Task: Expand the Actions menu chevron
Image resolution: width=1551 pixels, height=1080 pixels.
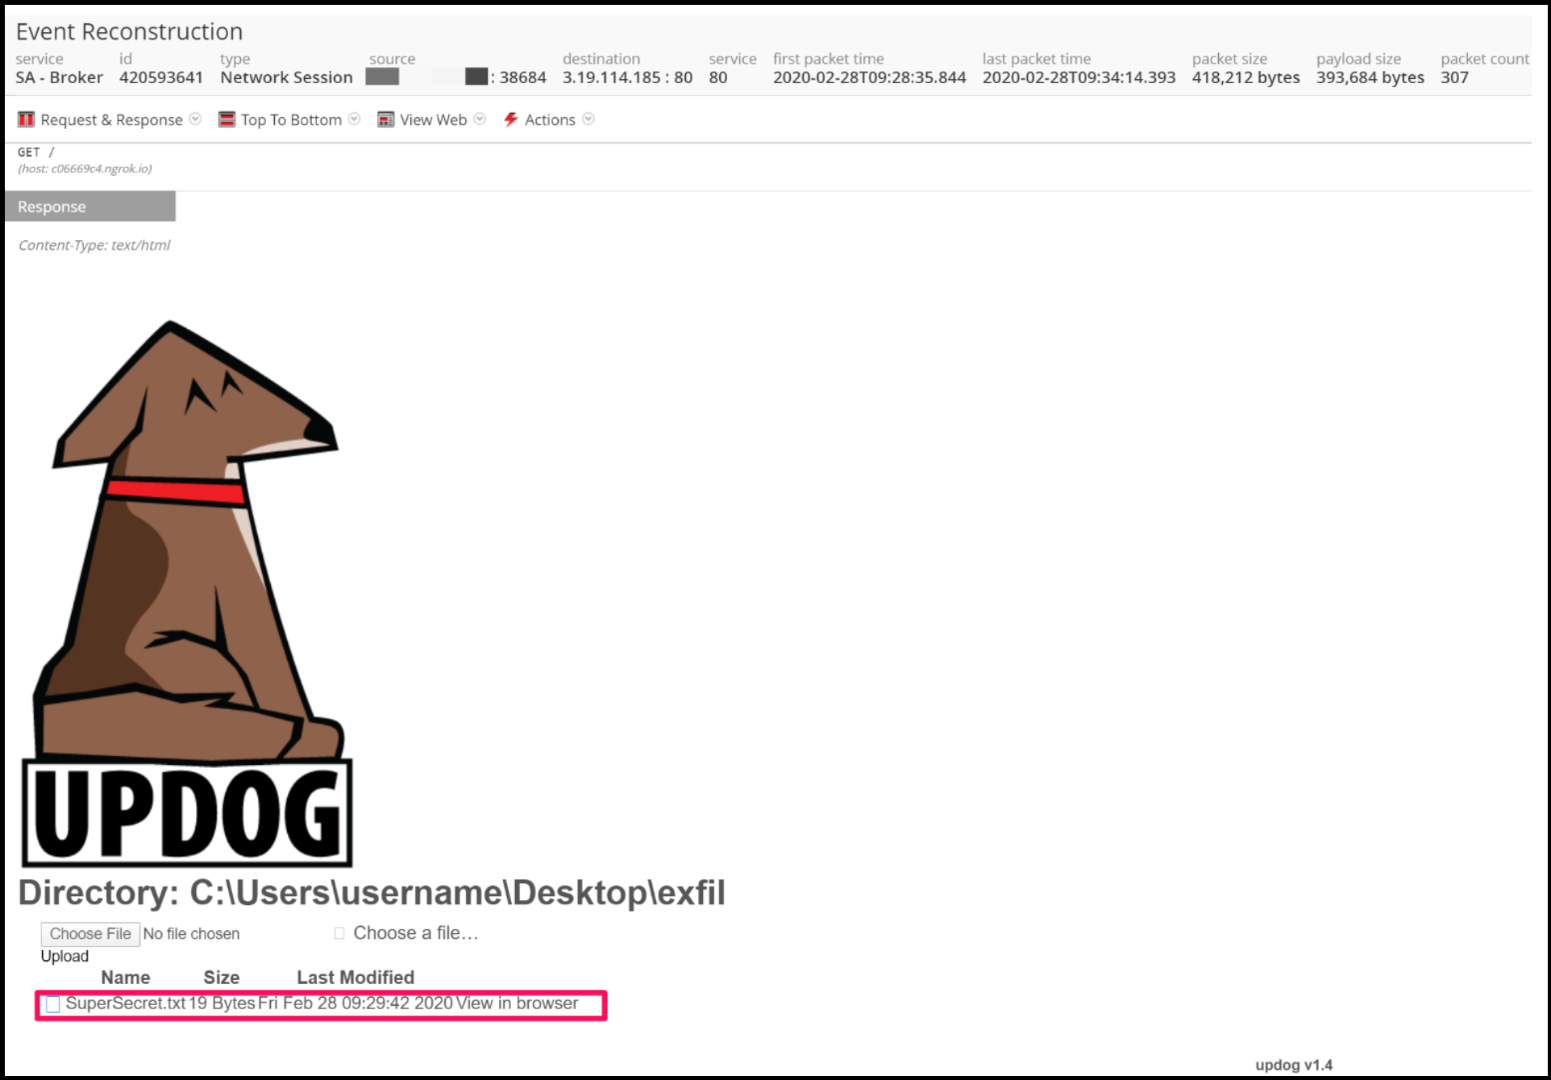Action: [x=589, y=119]
